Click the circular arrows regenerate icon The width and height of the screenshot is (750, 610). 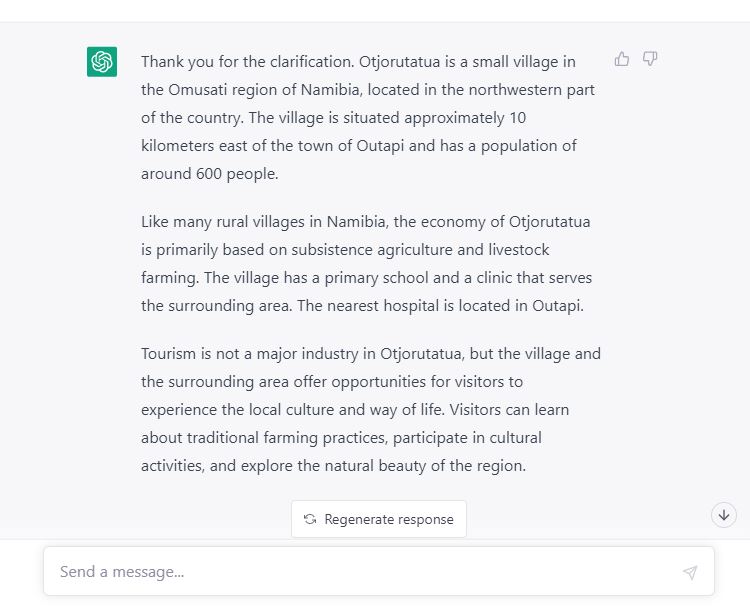(310, 519)
